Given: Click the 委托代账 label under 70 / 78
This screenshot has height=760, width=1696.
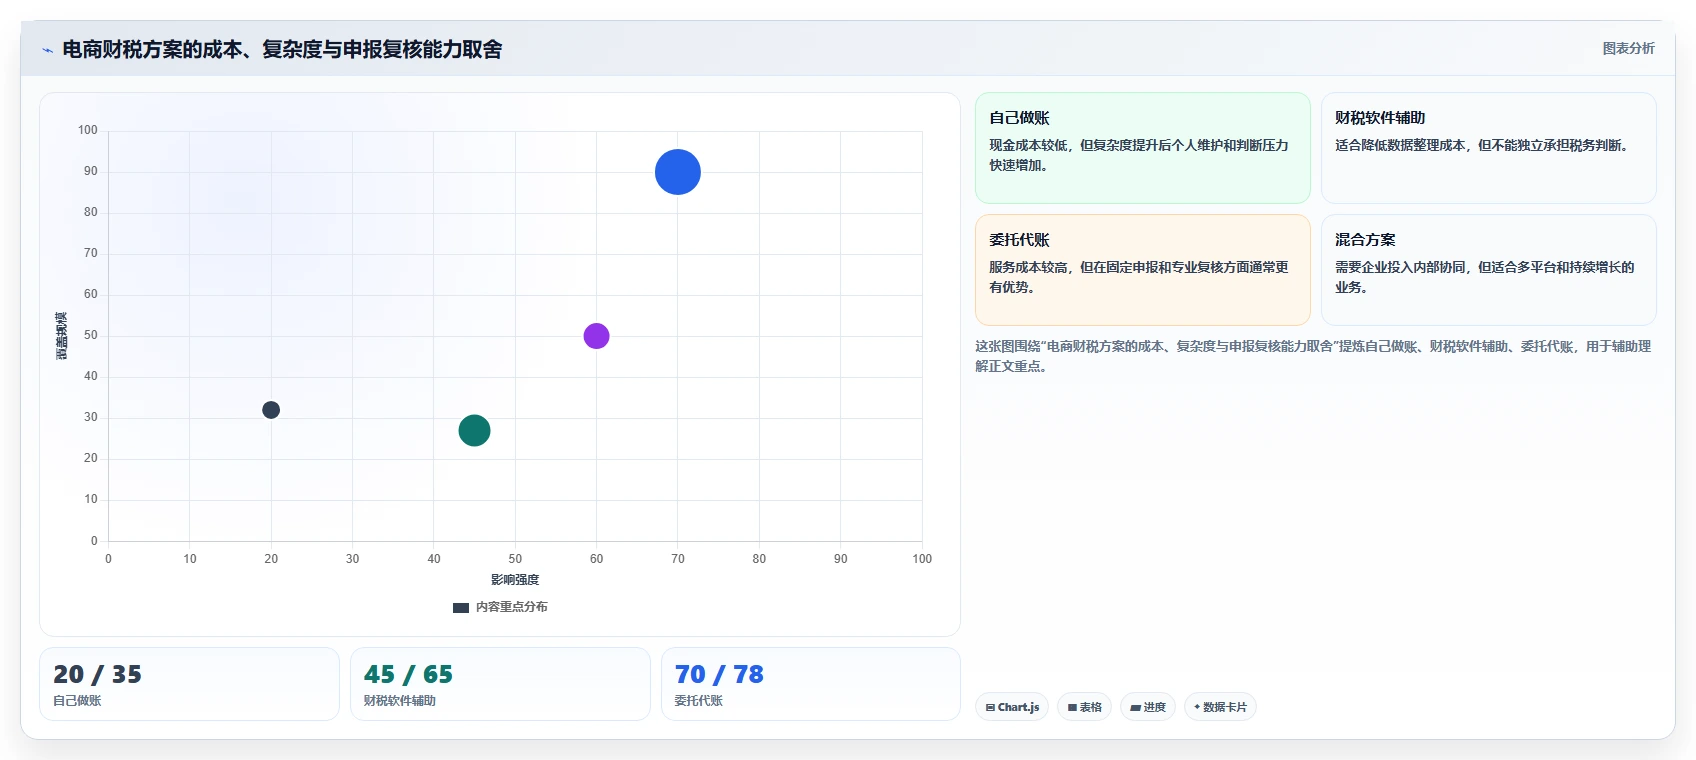Looking at the screenshot, I should coord(698,701).
